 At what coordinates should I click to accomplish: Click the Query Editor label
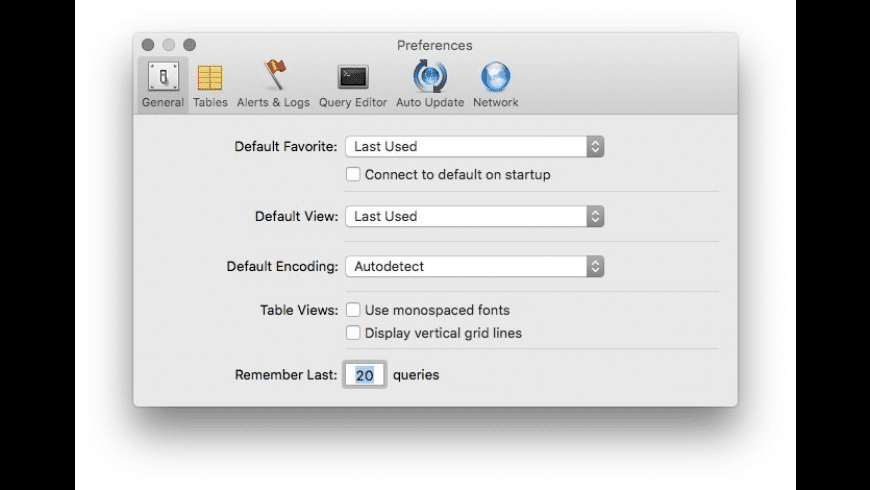click(352, 102)
